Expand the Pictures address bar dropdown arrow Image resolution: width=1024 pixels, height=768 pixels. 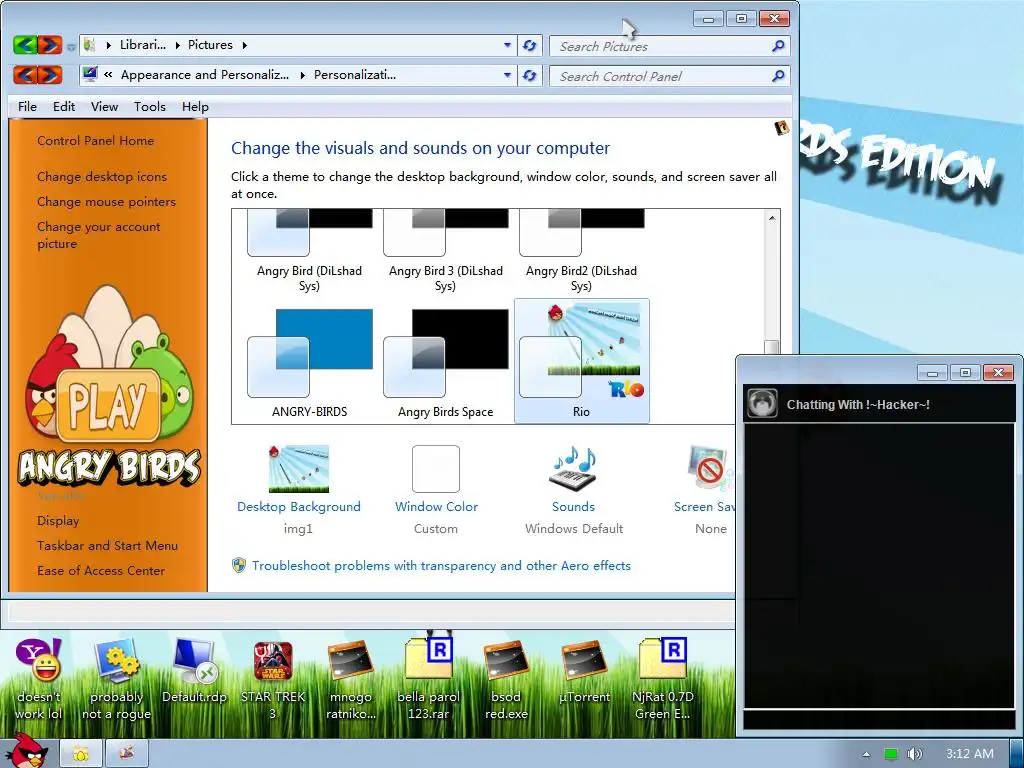click(507, 45)
